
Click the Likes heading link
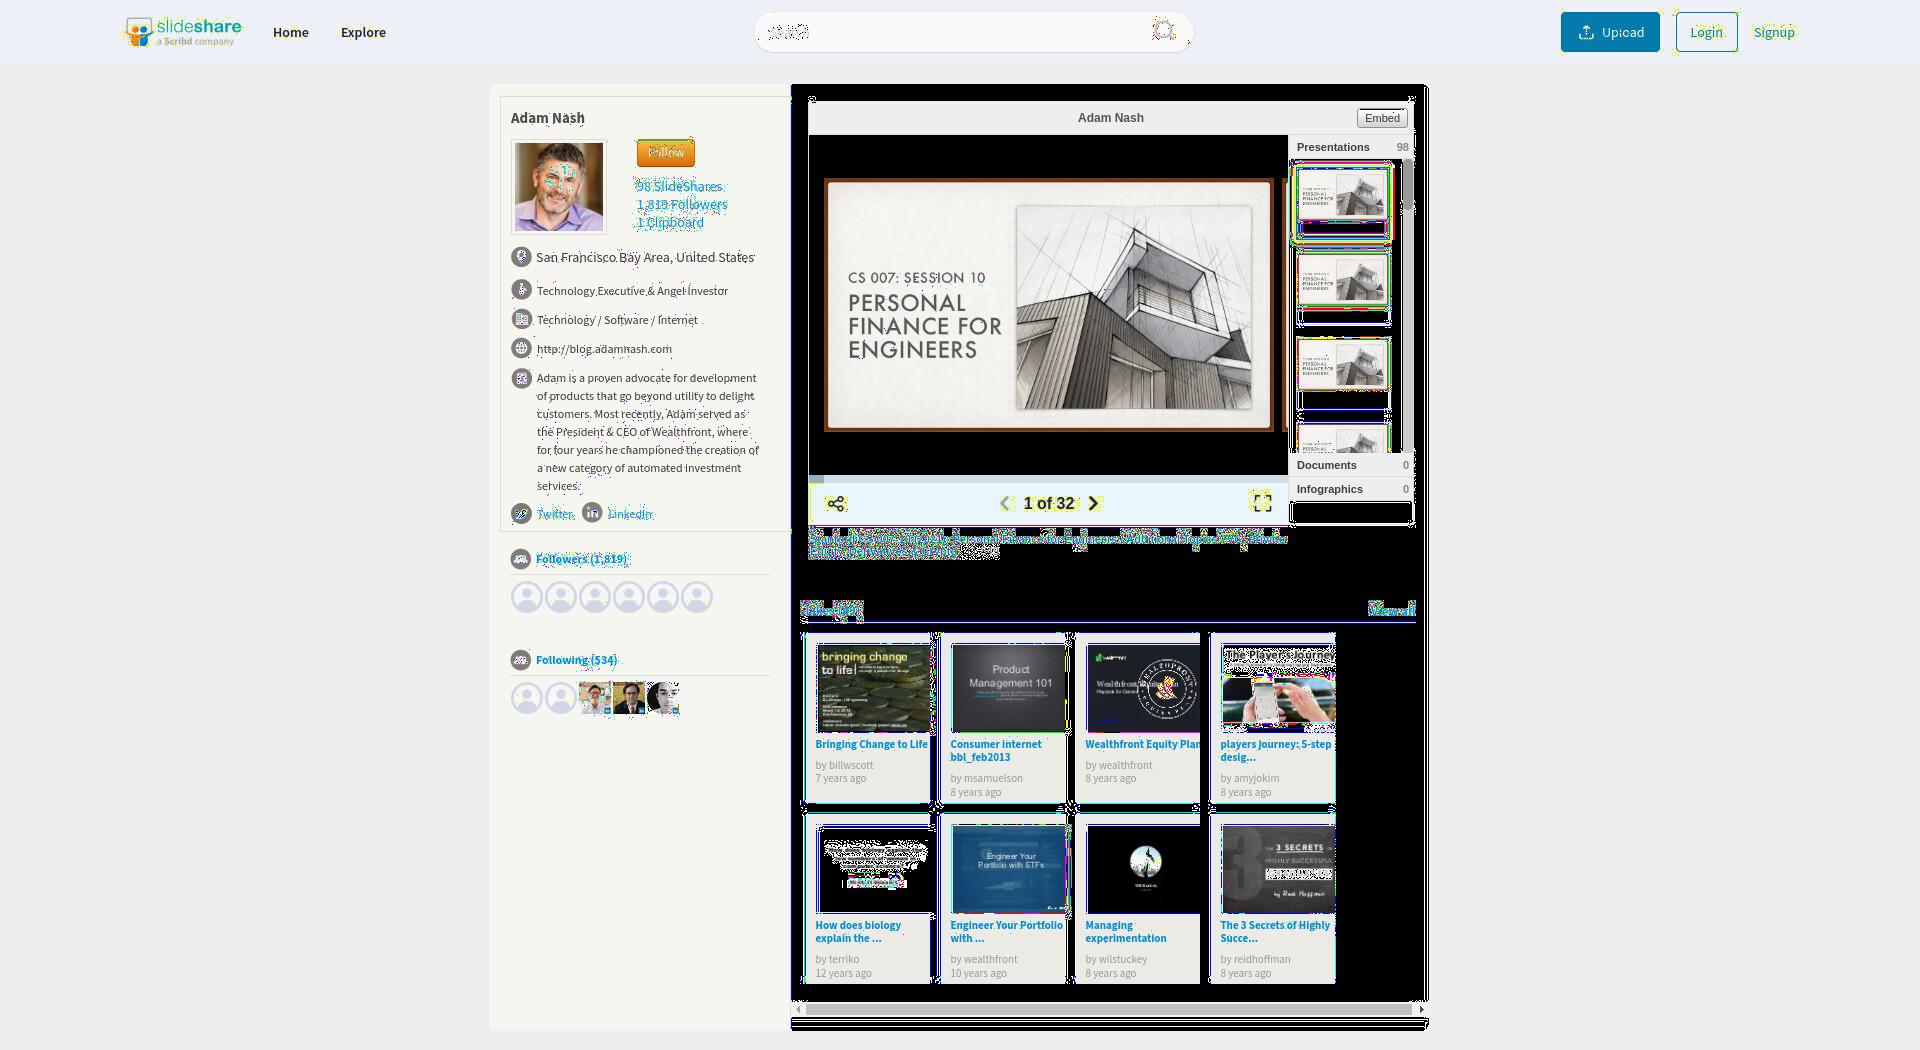coord(831,609)
